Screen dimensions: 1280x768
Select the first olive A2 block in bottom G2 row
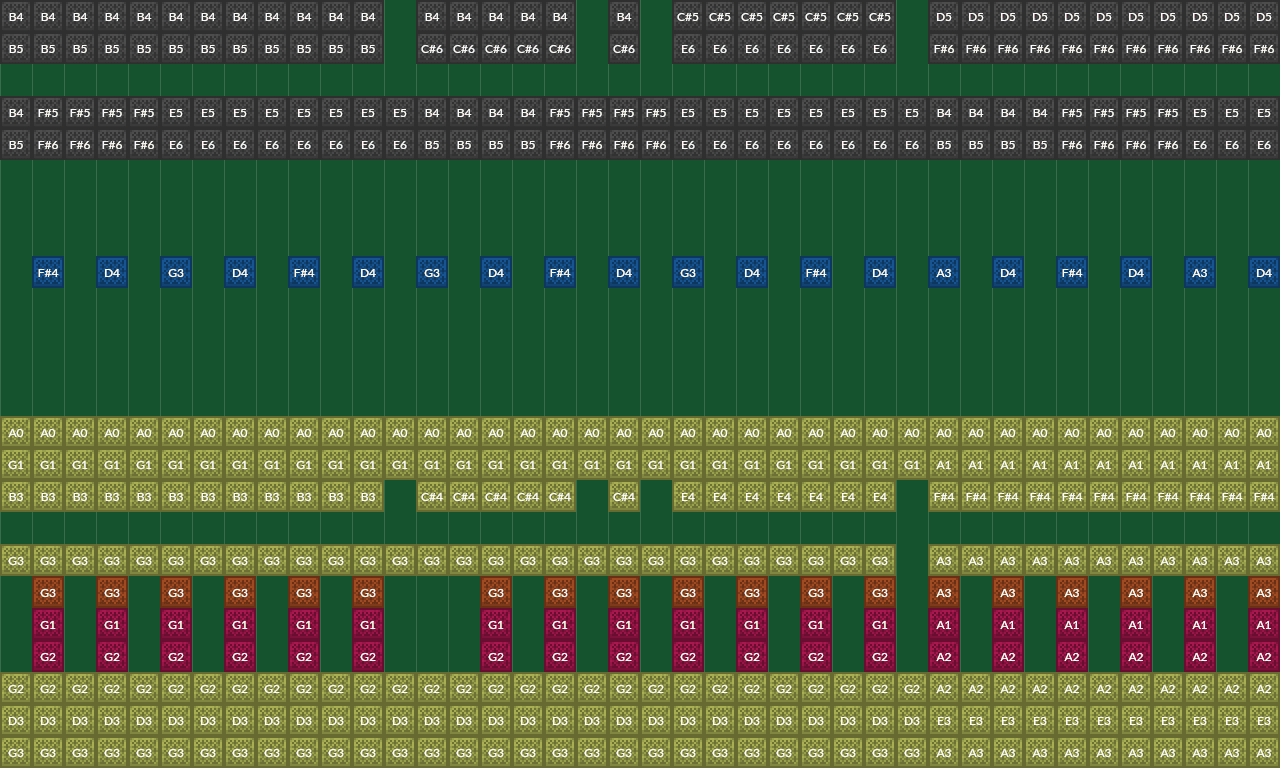tap(944, 689)
